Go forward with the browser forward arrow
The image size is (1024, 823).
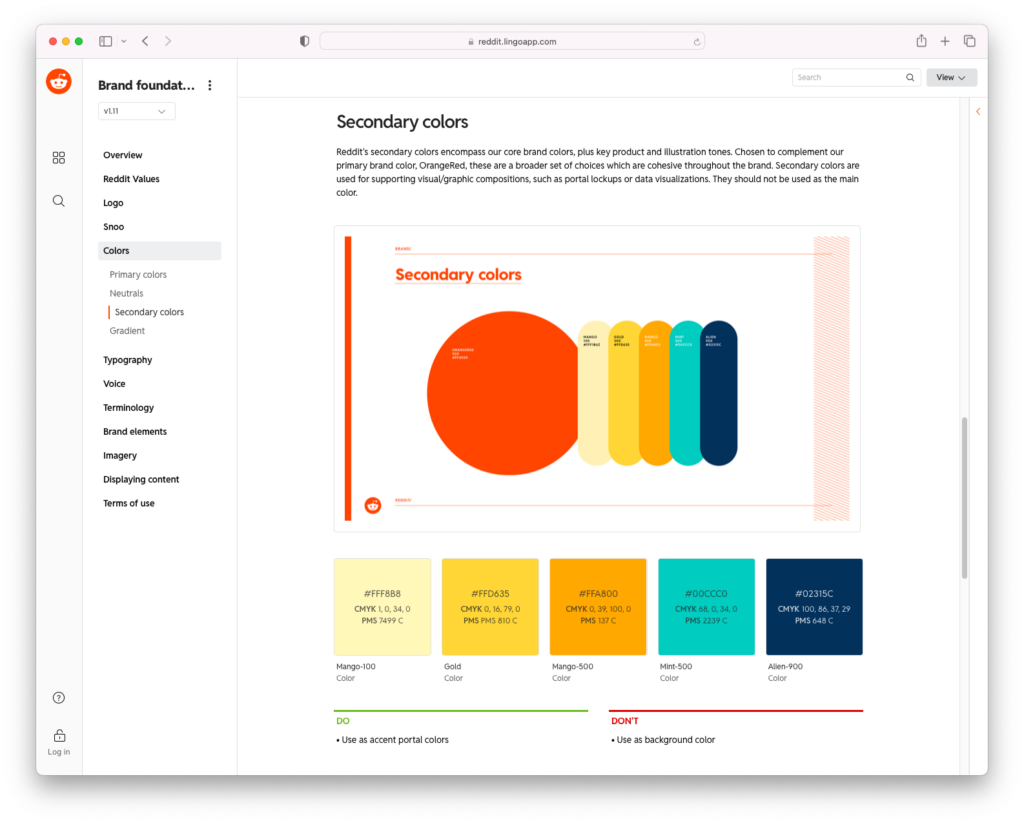[168, 41]
